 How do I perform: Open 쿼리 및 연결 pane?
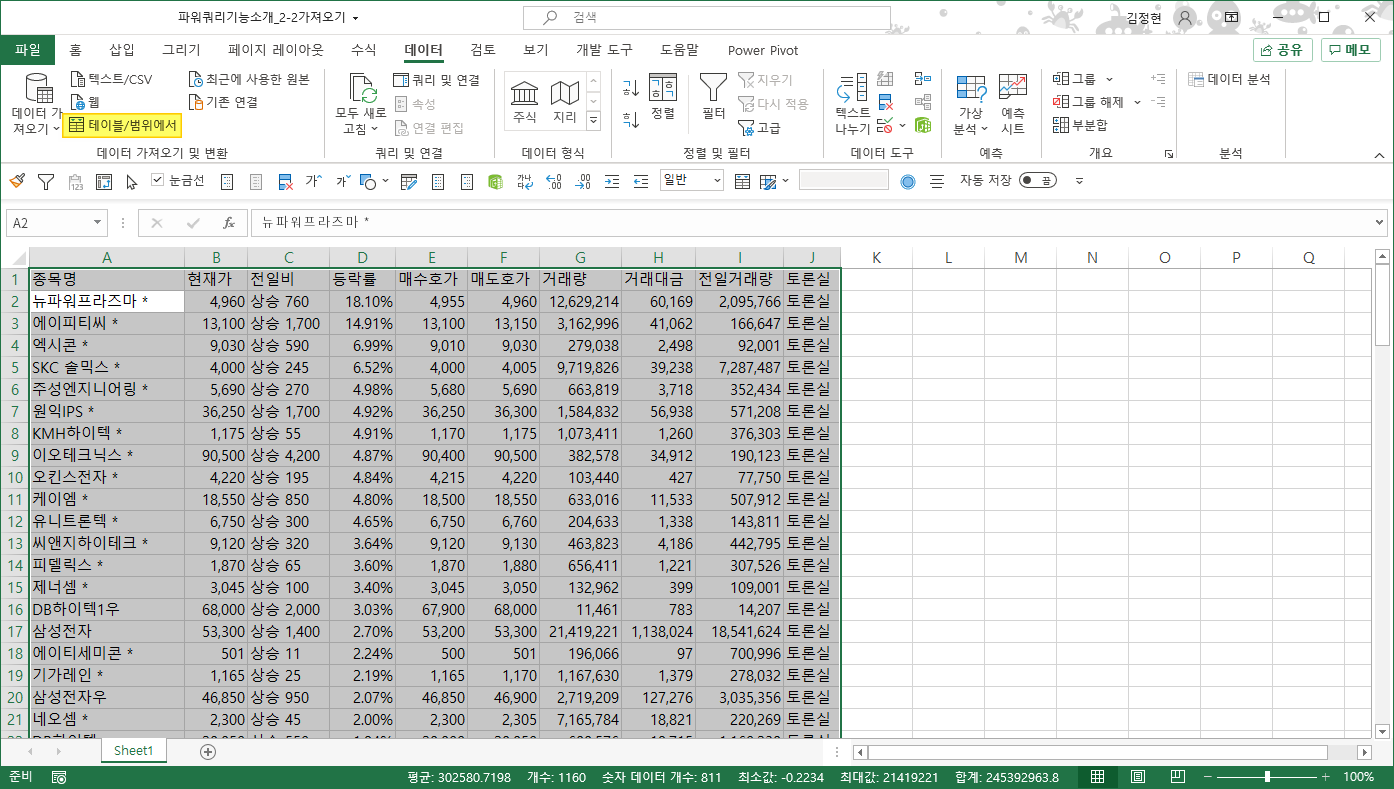[x=437, y=80]
